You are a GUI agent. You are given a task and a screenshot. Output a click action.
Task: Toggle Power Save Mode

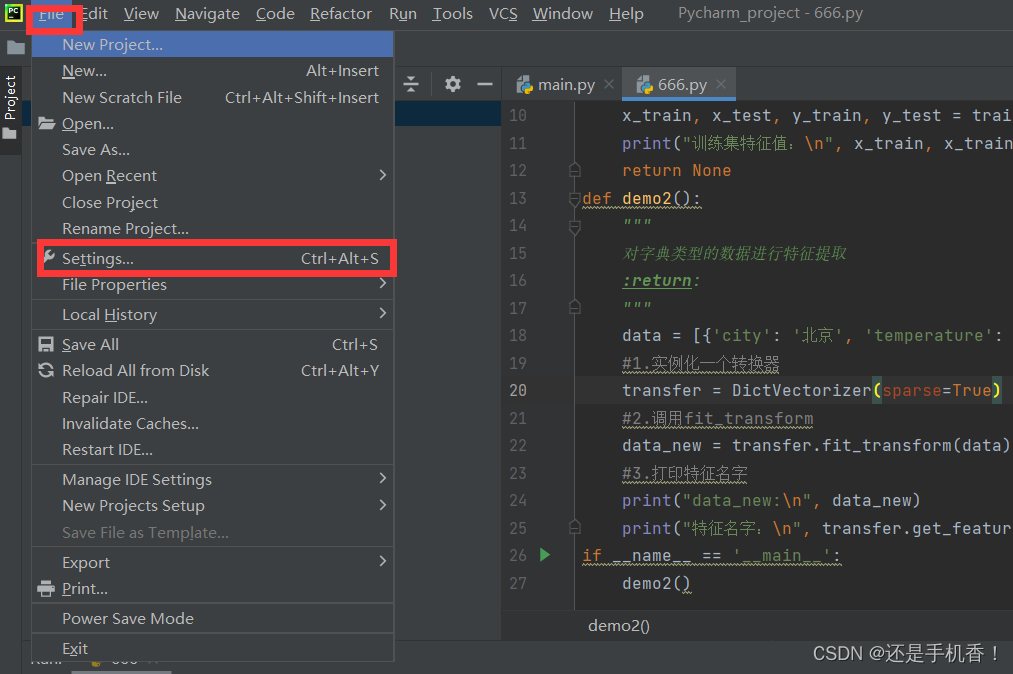coord(213,618)
